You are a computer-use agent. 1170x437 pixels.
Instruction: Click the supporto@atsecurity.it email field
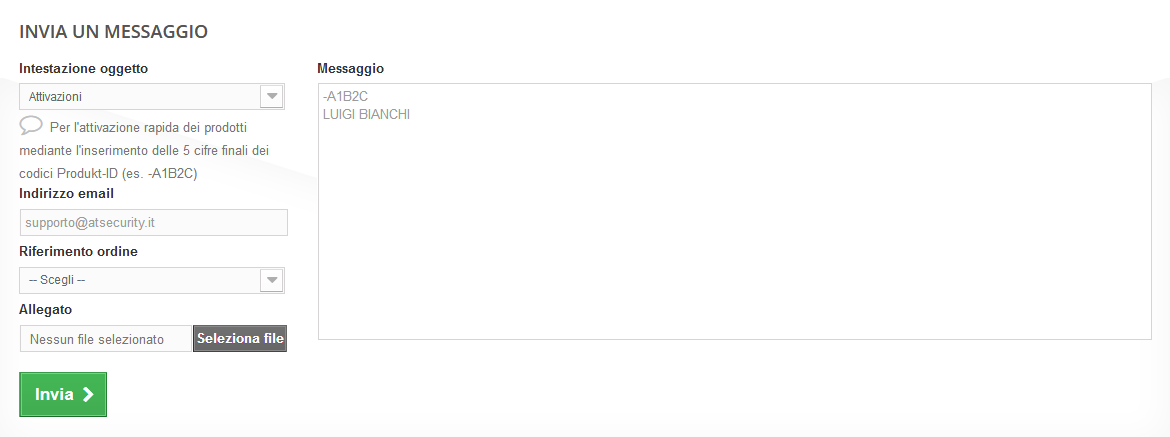pos(154,222)
